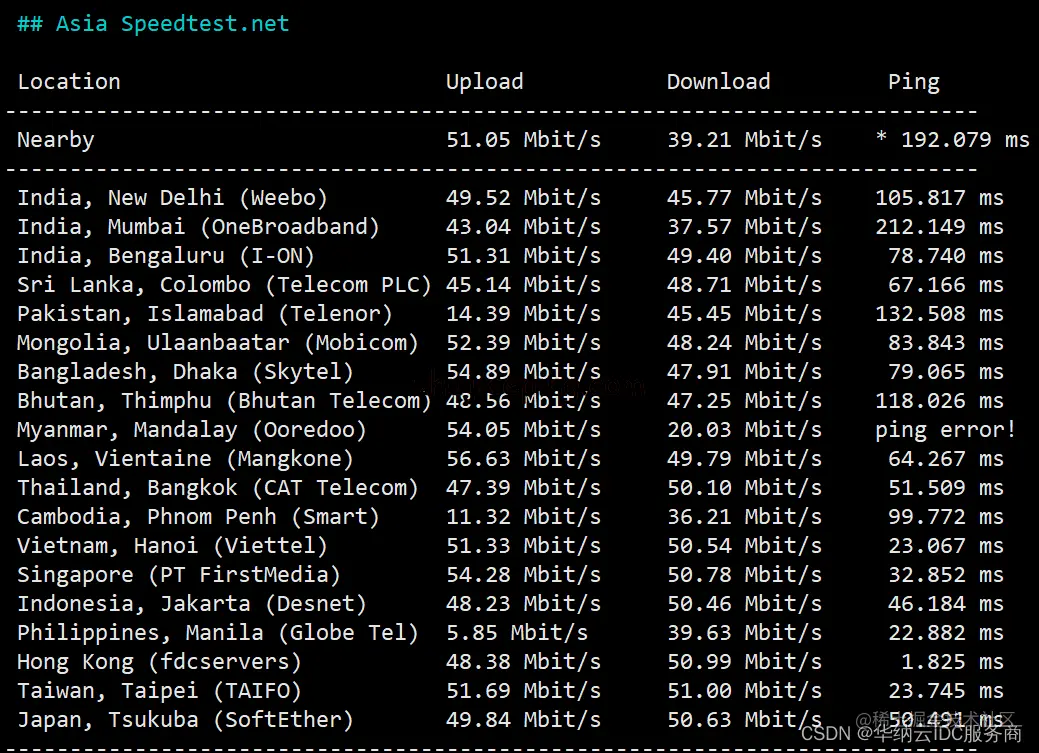Viewport: 1039px width, 753px height.
Task: Click the 'Location' column header
Action: coord(69,82)
